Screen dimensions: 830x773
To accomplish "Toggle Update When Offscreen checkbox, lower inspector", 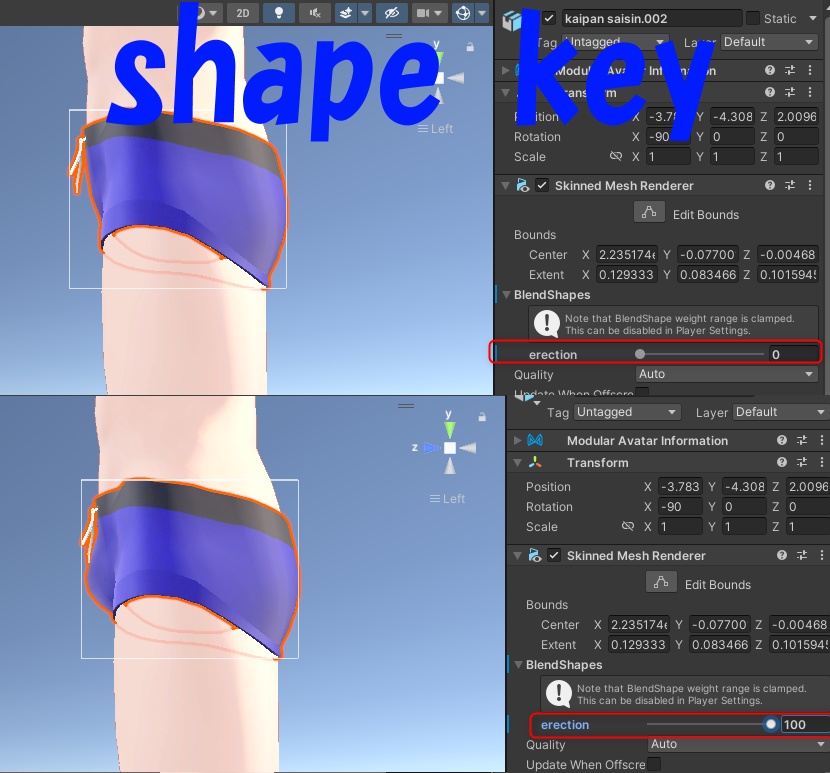I will pyautogui.click(x=655, y=764).
